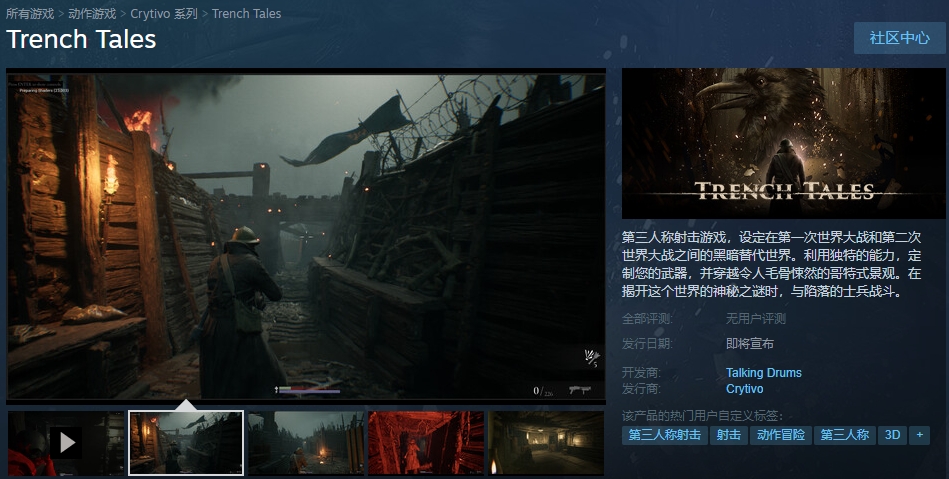Viewport: 949px width, 479px height.
Task: Click the 即将宣布 release date text
Action: tap(750, 343)
